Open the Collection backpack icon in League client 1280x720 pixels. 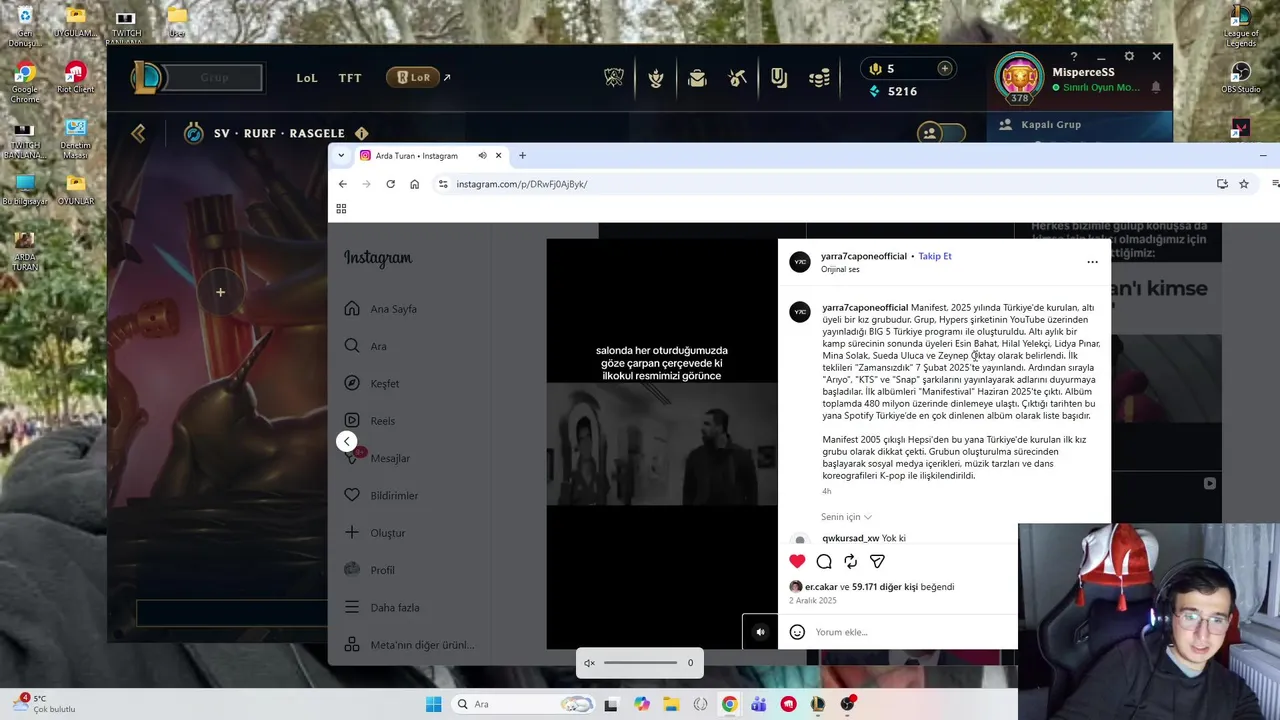[x=697, y=77]
